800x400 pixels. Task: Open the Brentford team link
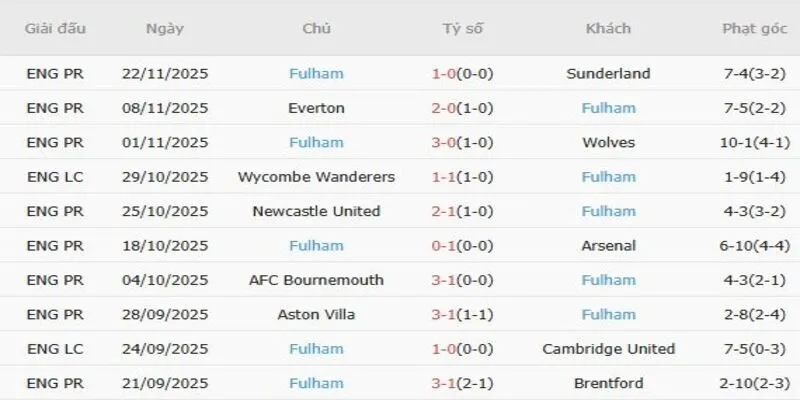pos(608,383)
